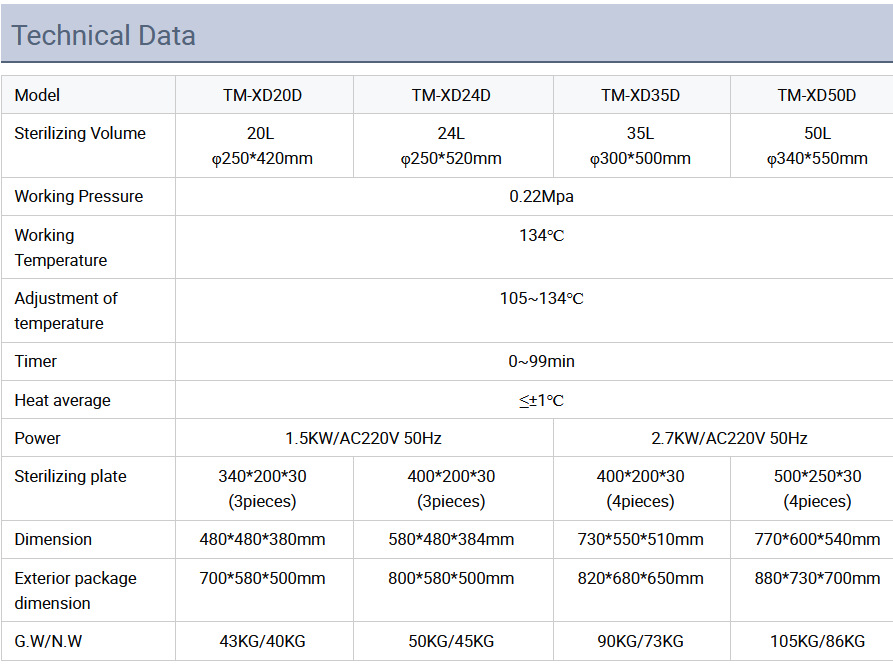Screen dimensions: 893x667
Task: Select the Model row label
Action: pos(37,95)
